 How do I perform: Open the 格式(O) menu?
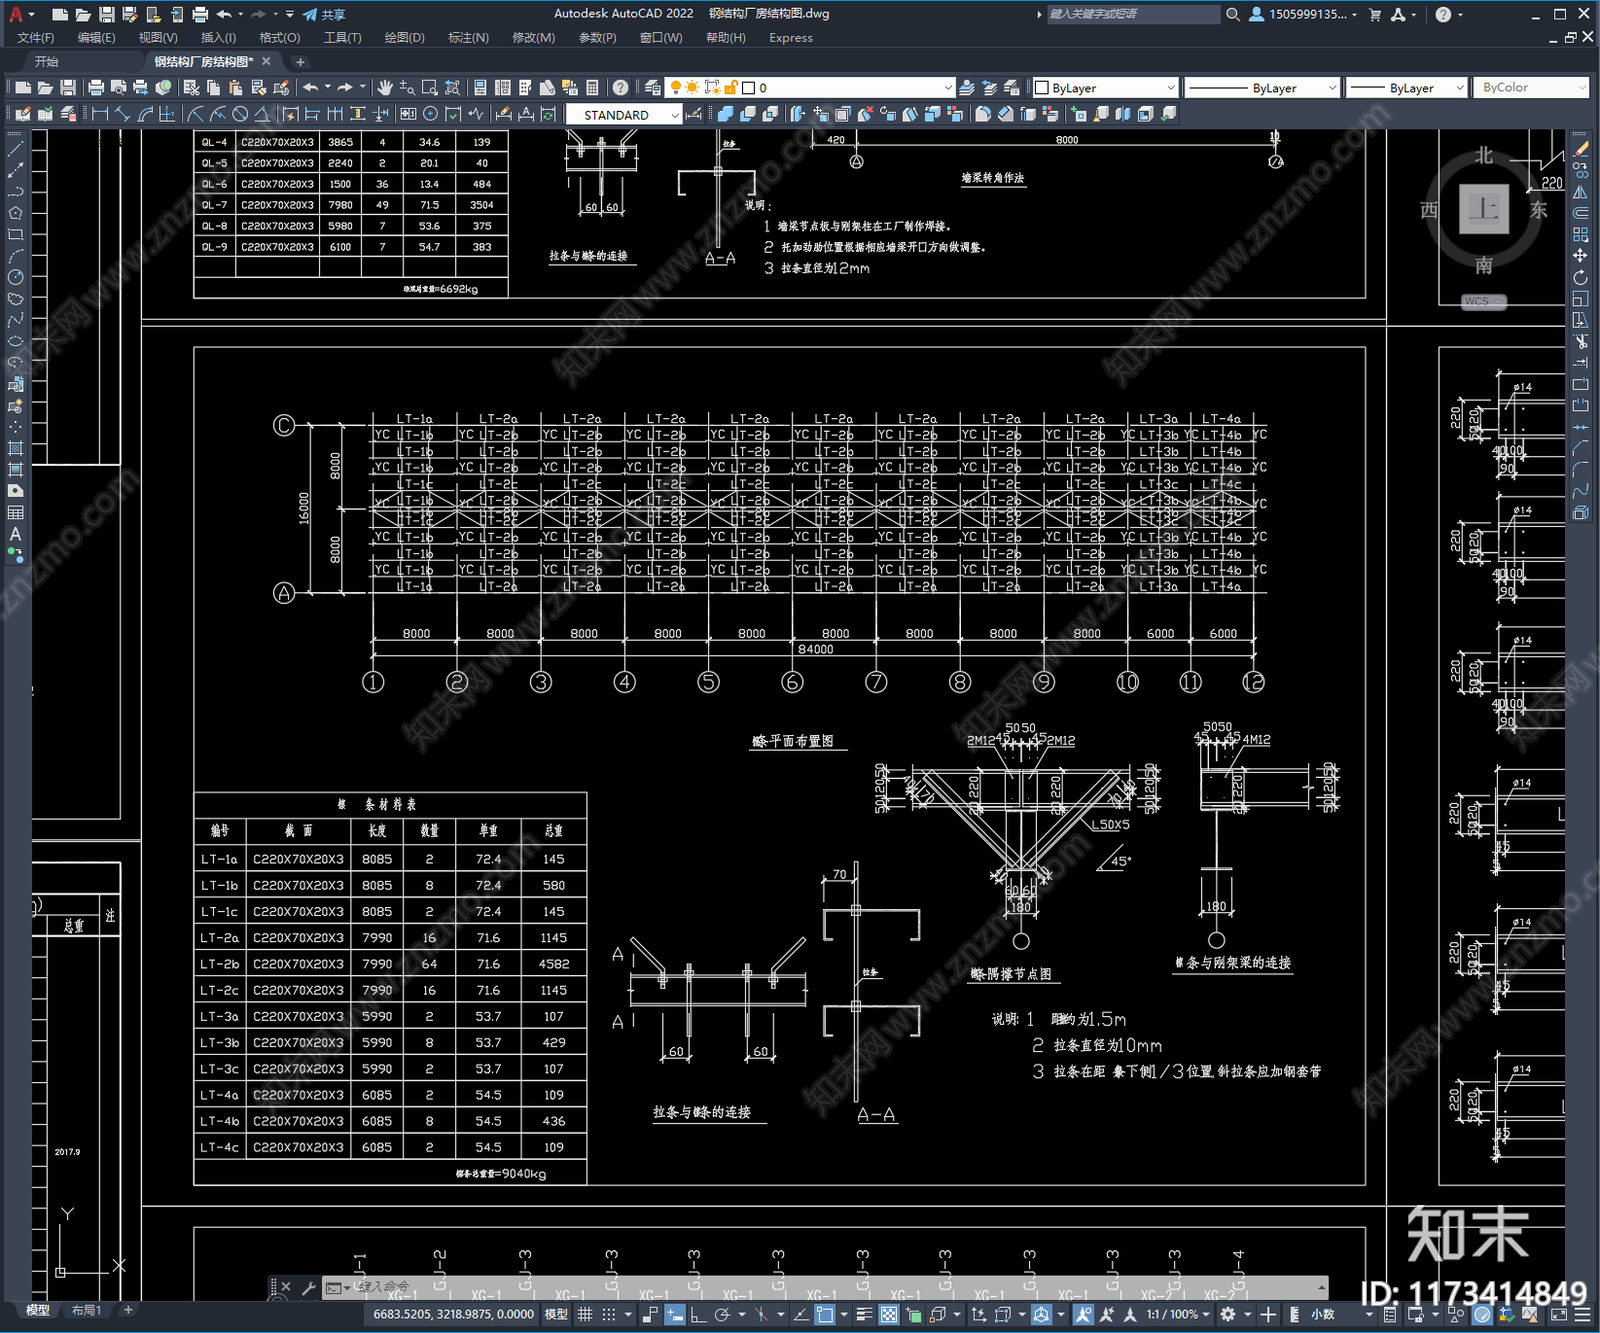tap(280, 38)
